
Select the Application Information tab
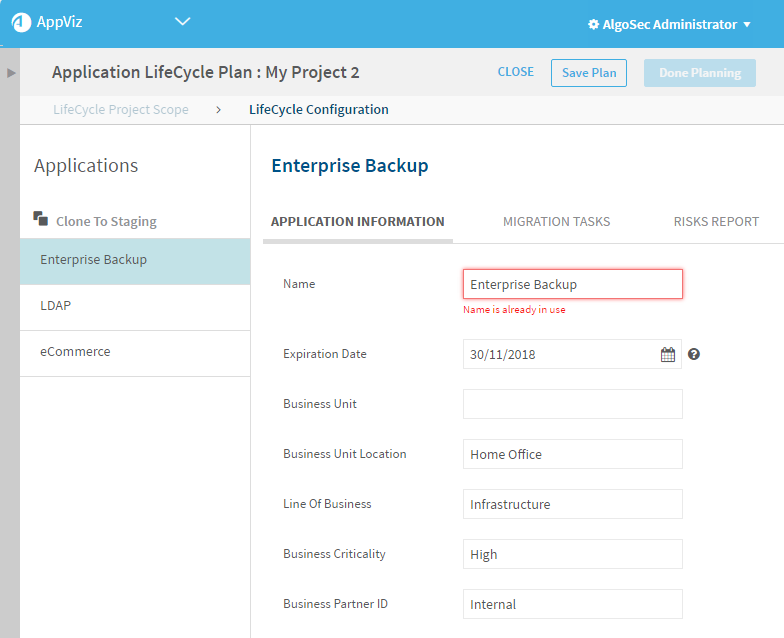tap(357, 222)
